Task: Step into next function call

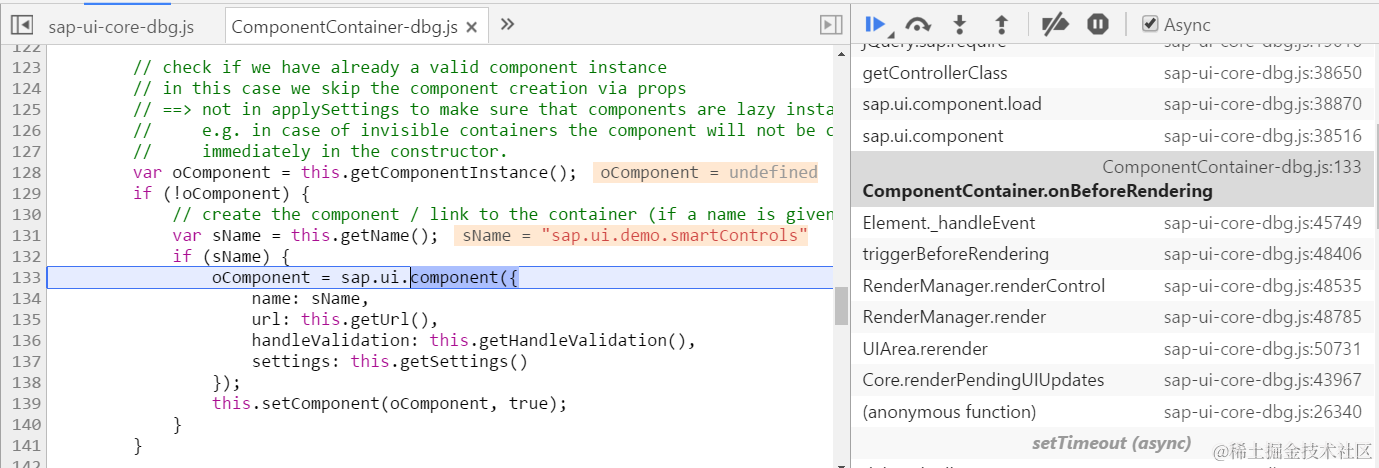Action: 960,25
